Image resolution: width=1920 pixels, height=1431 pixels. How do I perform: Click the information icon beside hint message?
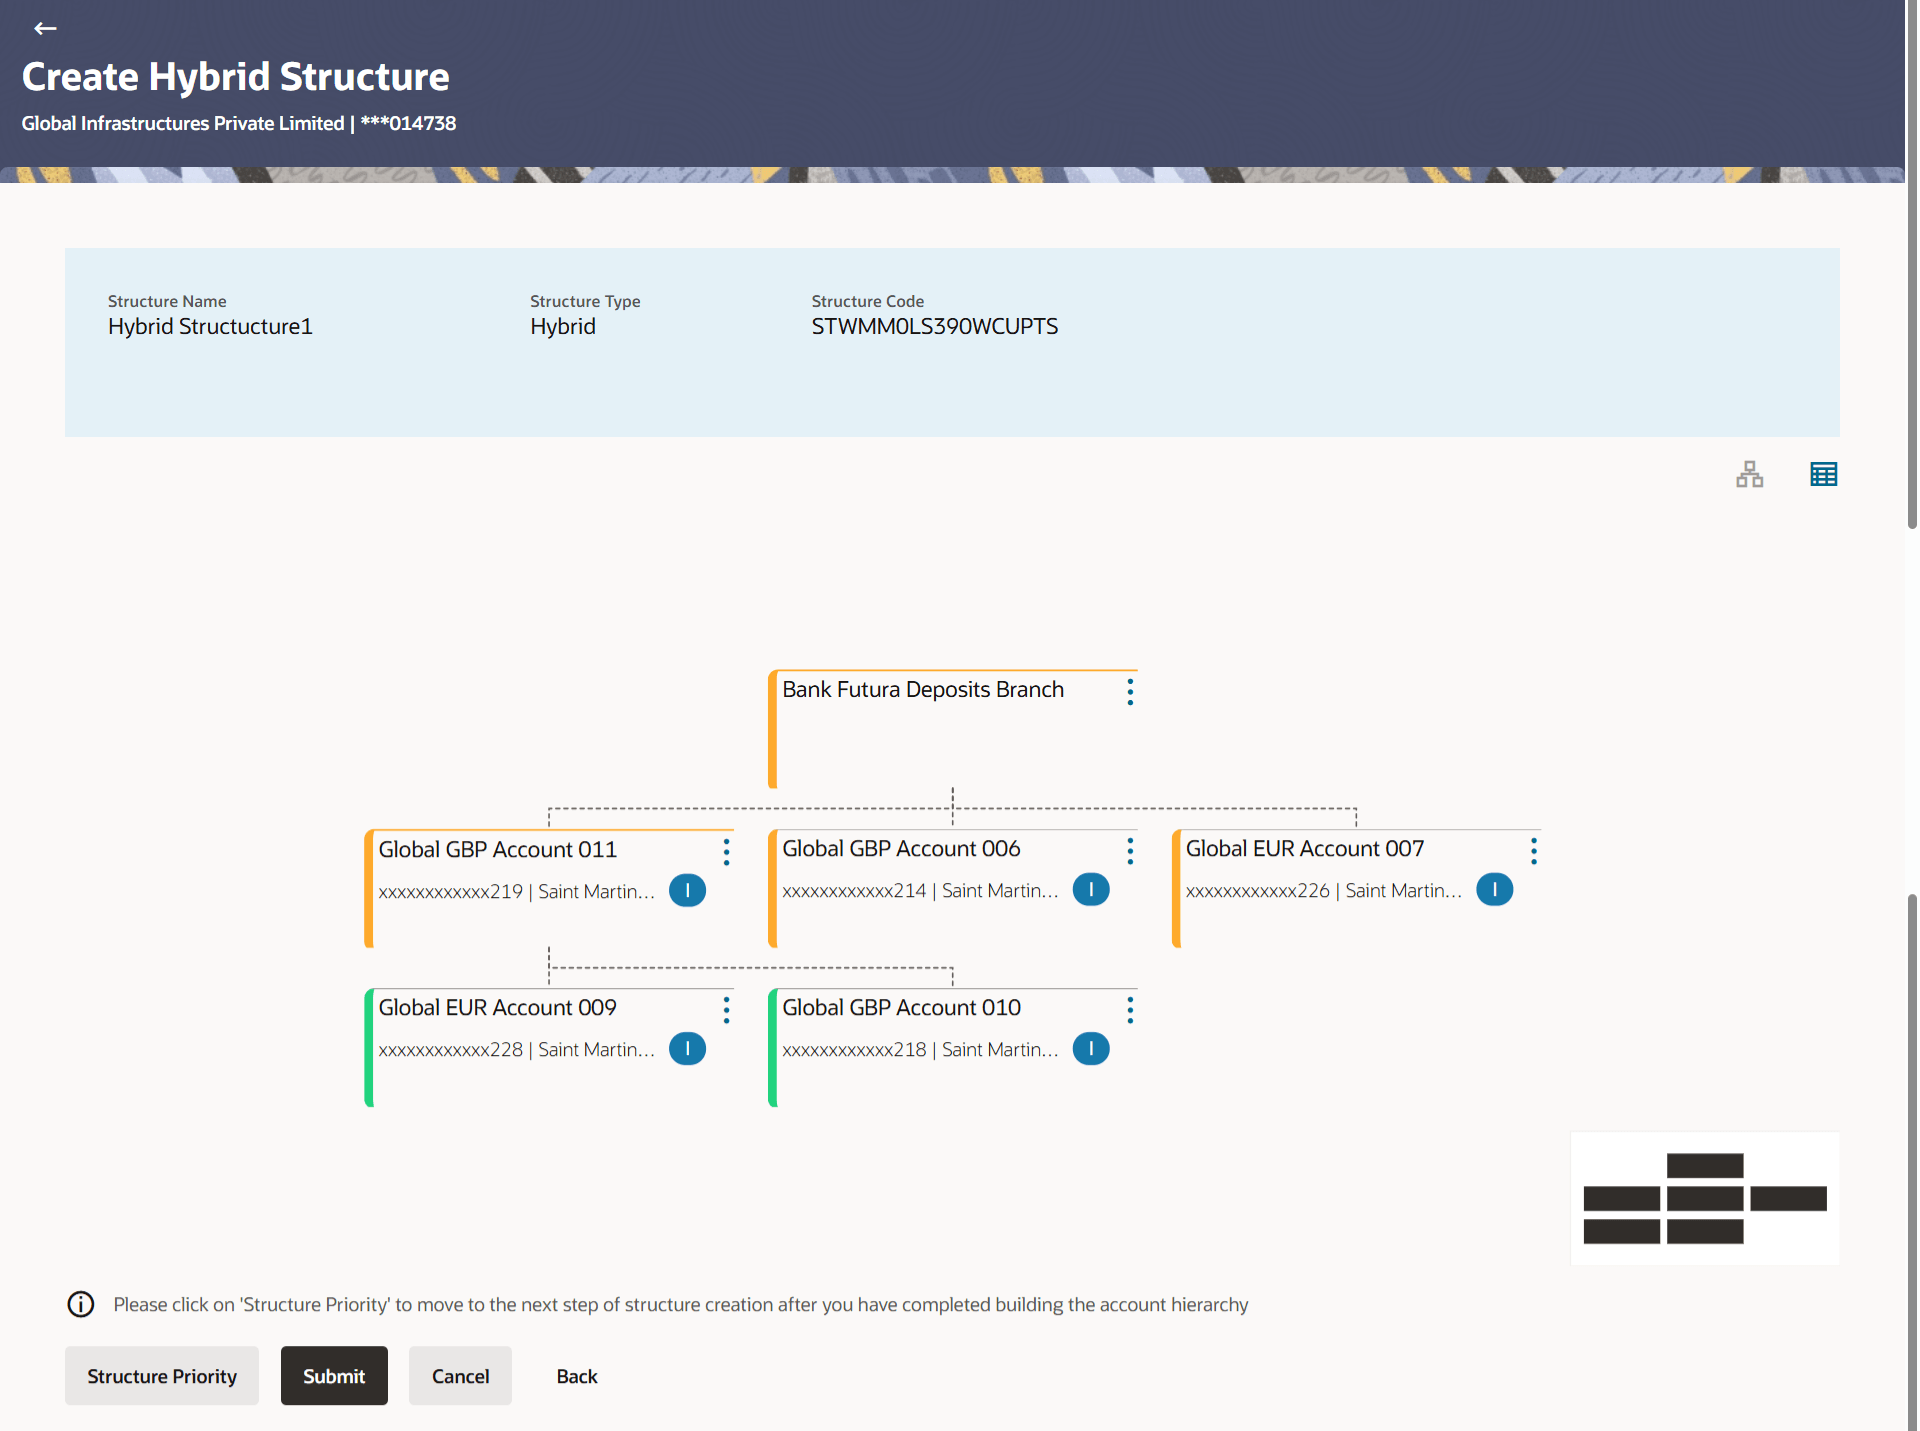[81, 1304]
